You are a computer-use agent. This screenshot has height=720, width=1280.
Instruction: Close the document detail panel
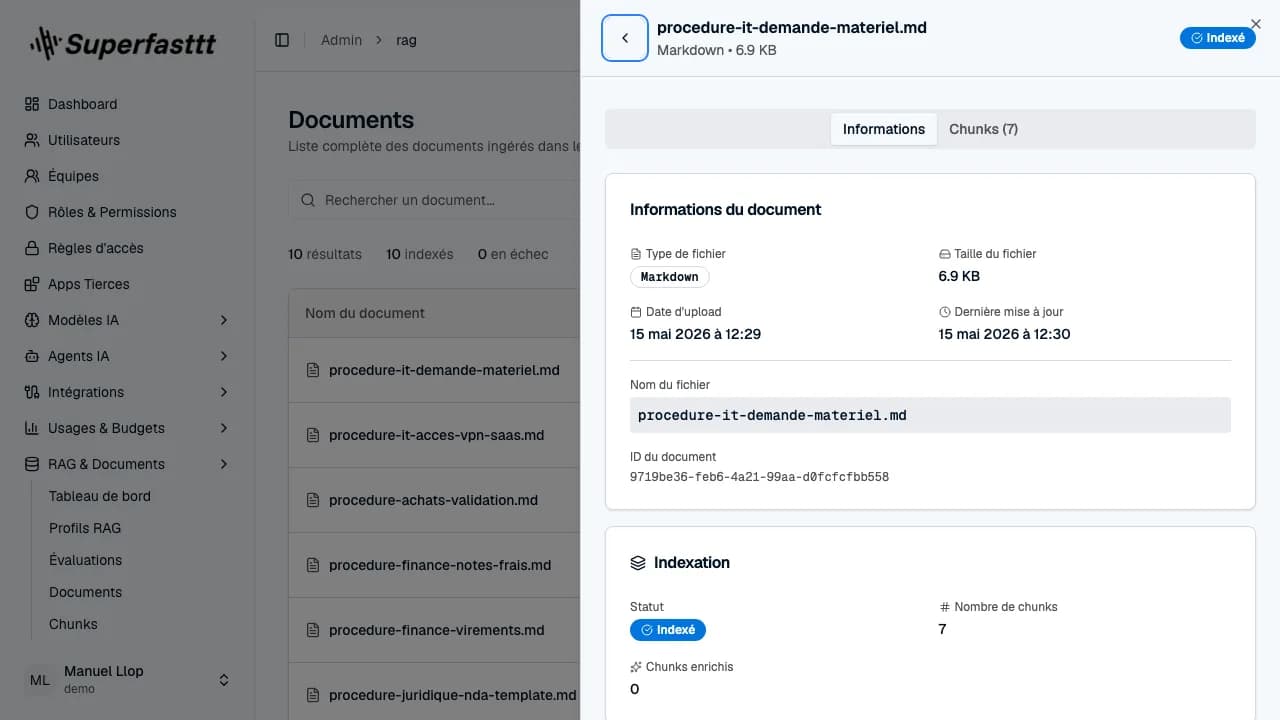1256,24
